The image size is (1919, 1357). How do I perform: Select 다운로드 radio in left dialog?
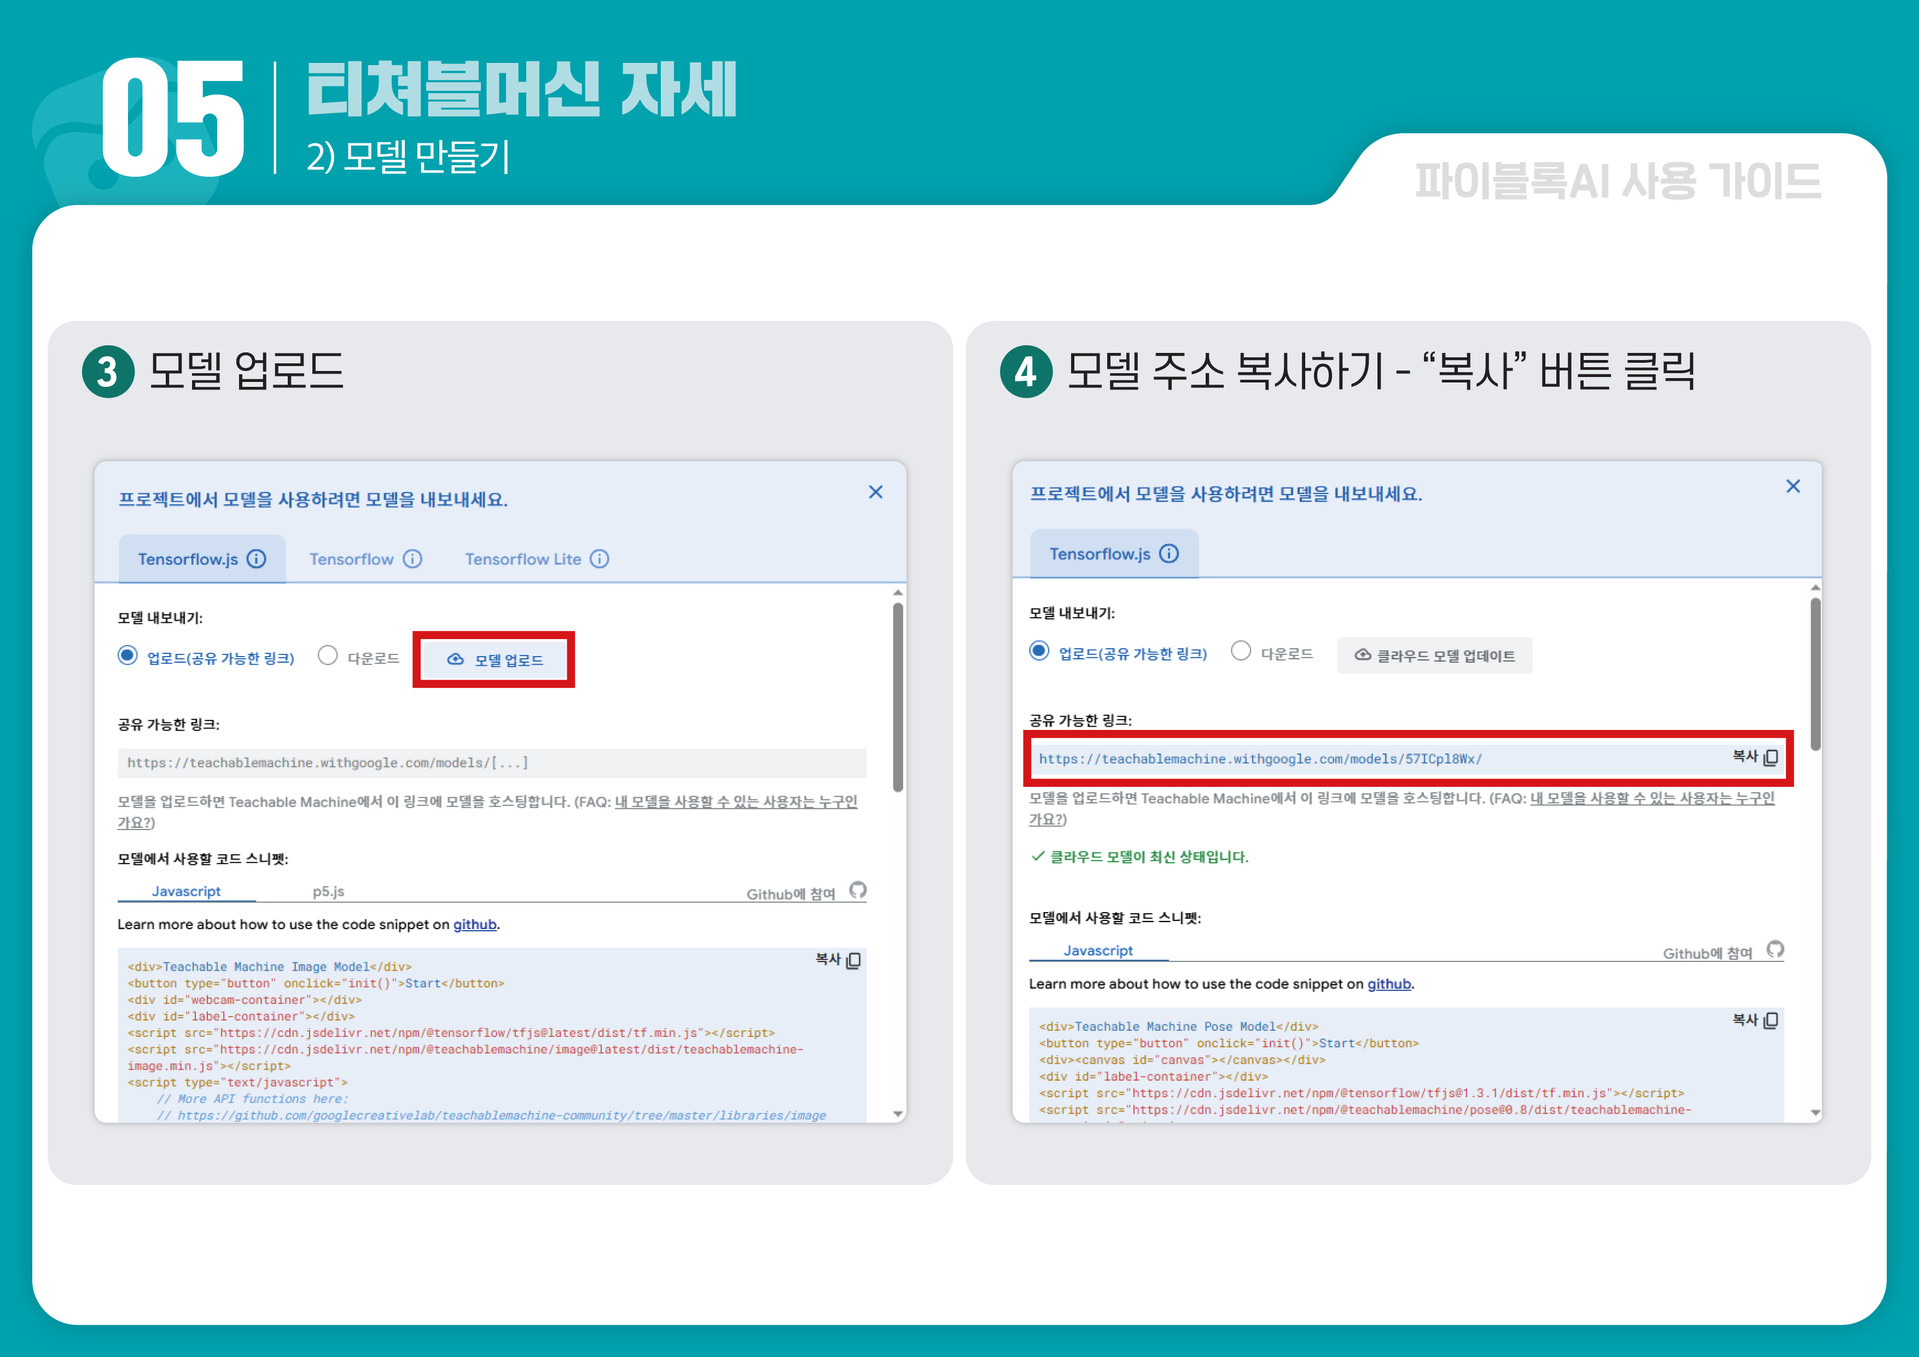click(328, 656)
